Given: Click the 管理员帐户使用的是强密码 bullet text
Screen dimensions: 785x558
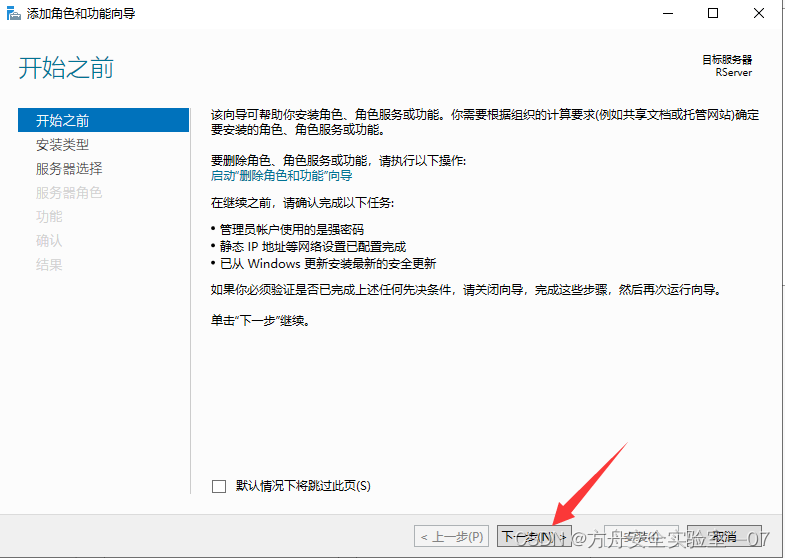Looking at the screenshot, I should click(292, 230).
